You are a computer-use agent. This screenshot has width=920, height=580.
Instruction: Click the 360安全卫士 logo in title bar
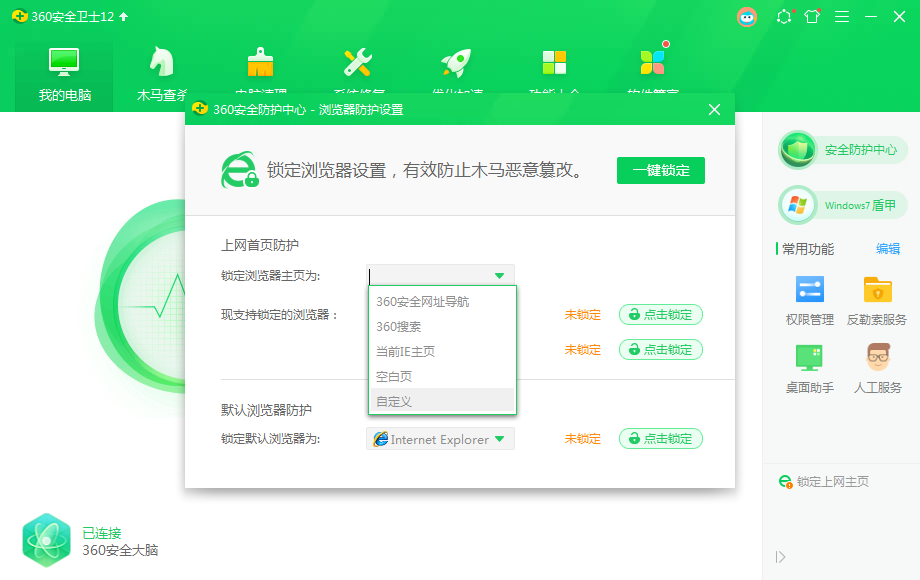click(19, 16)
